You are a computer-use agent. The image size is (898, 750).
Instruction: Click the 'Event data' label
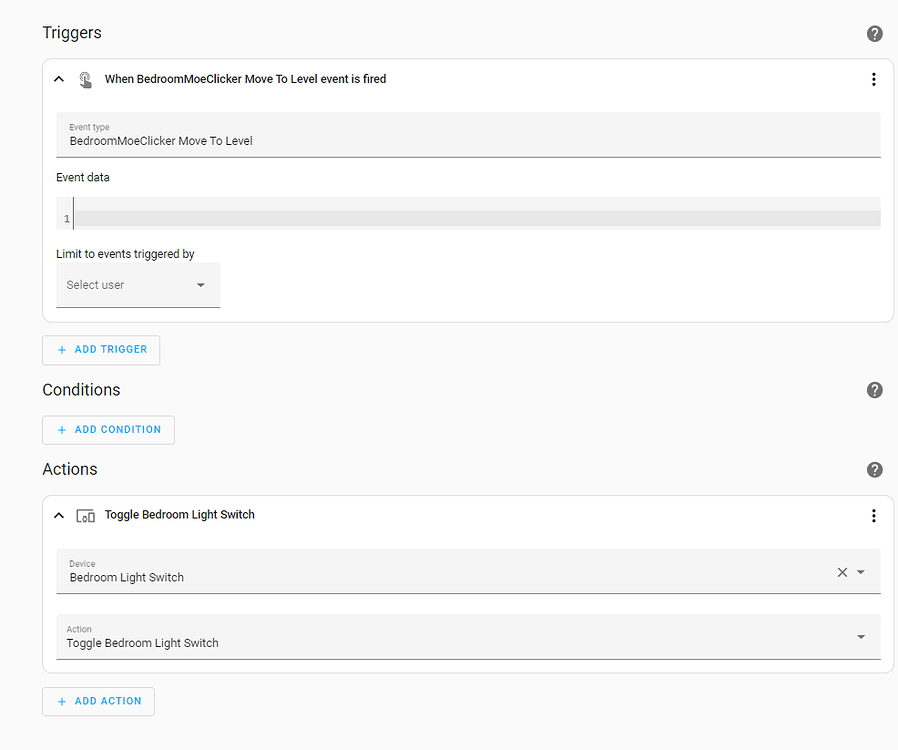pyautogui.click(x=82, y=177)
